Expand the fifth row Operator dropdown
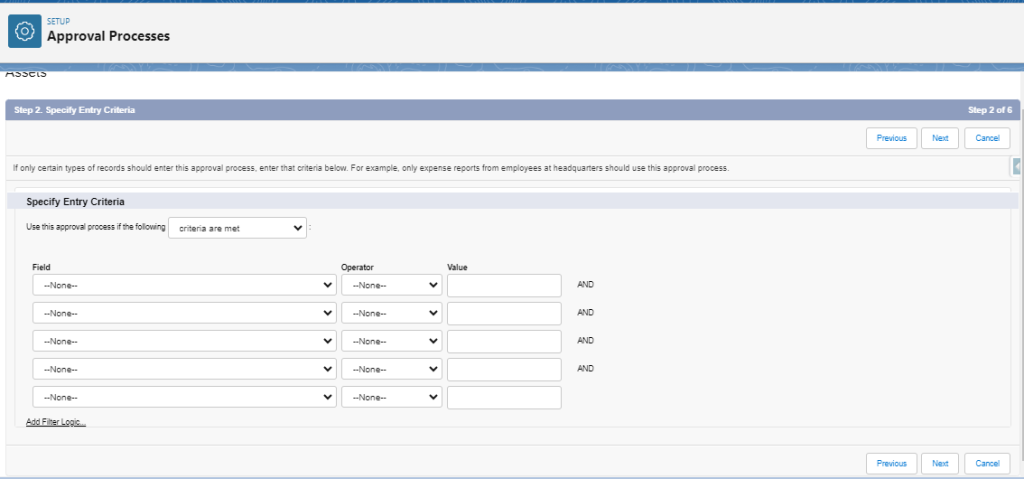This screenshot has width=1024, height=479. [391, 397]
